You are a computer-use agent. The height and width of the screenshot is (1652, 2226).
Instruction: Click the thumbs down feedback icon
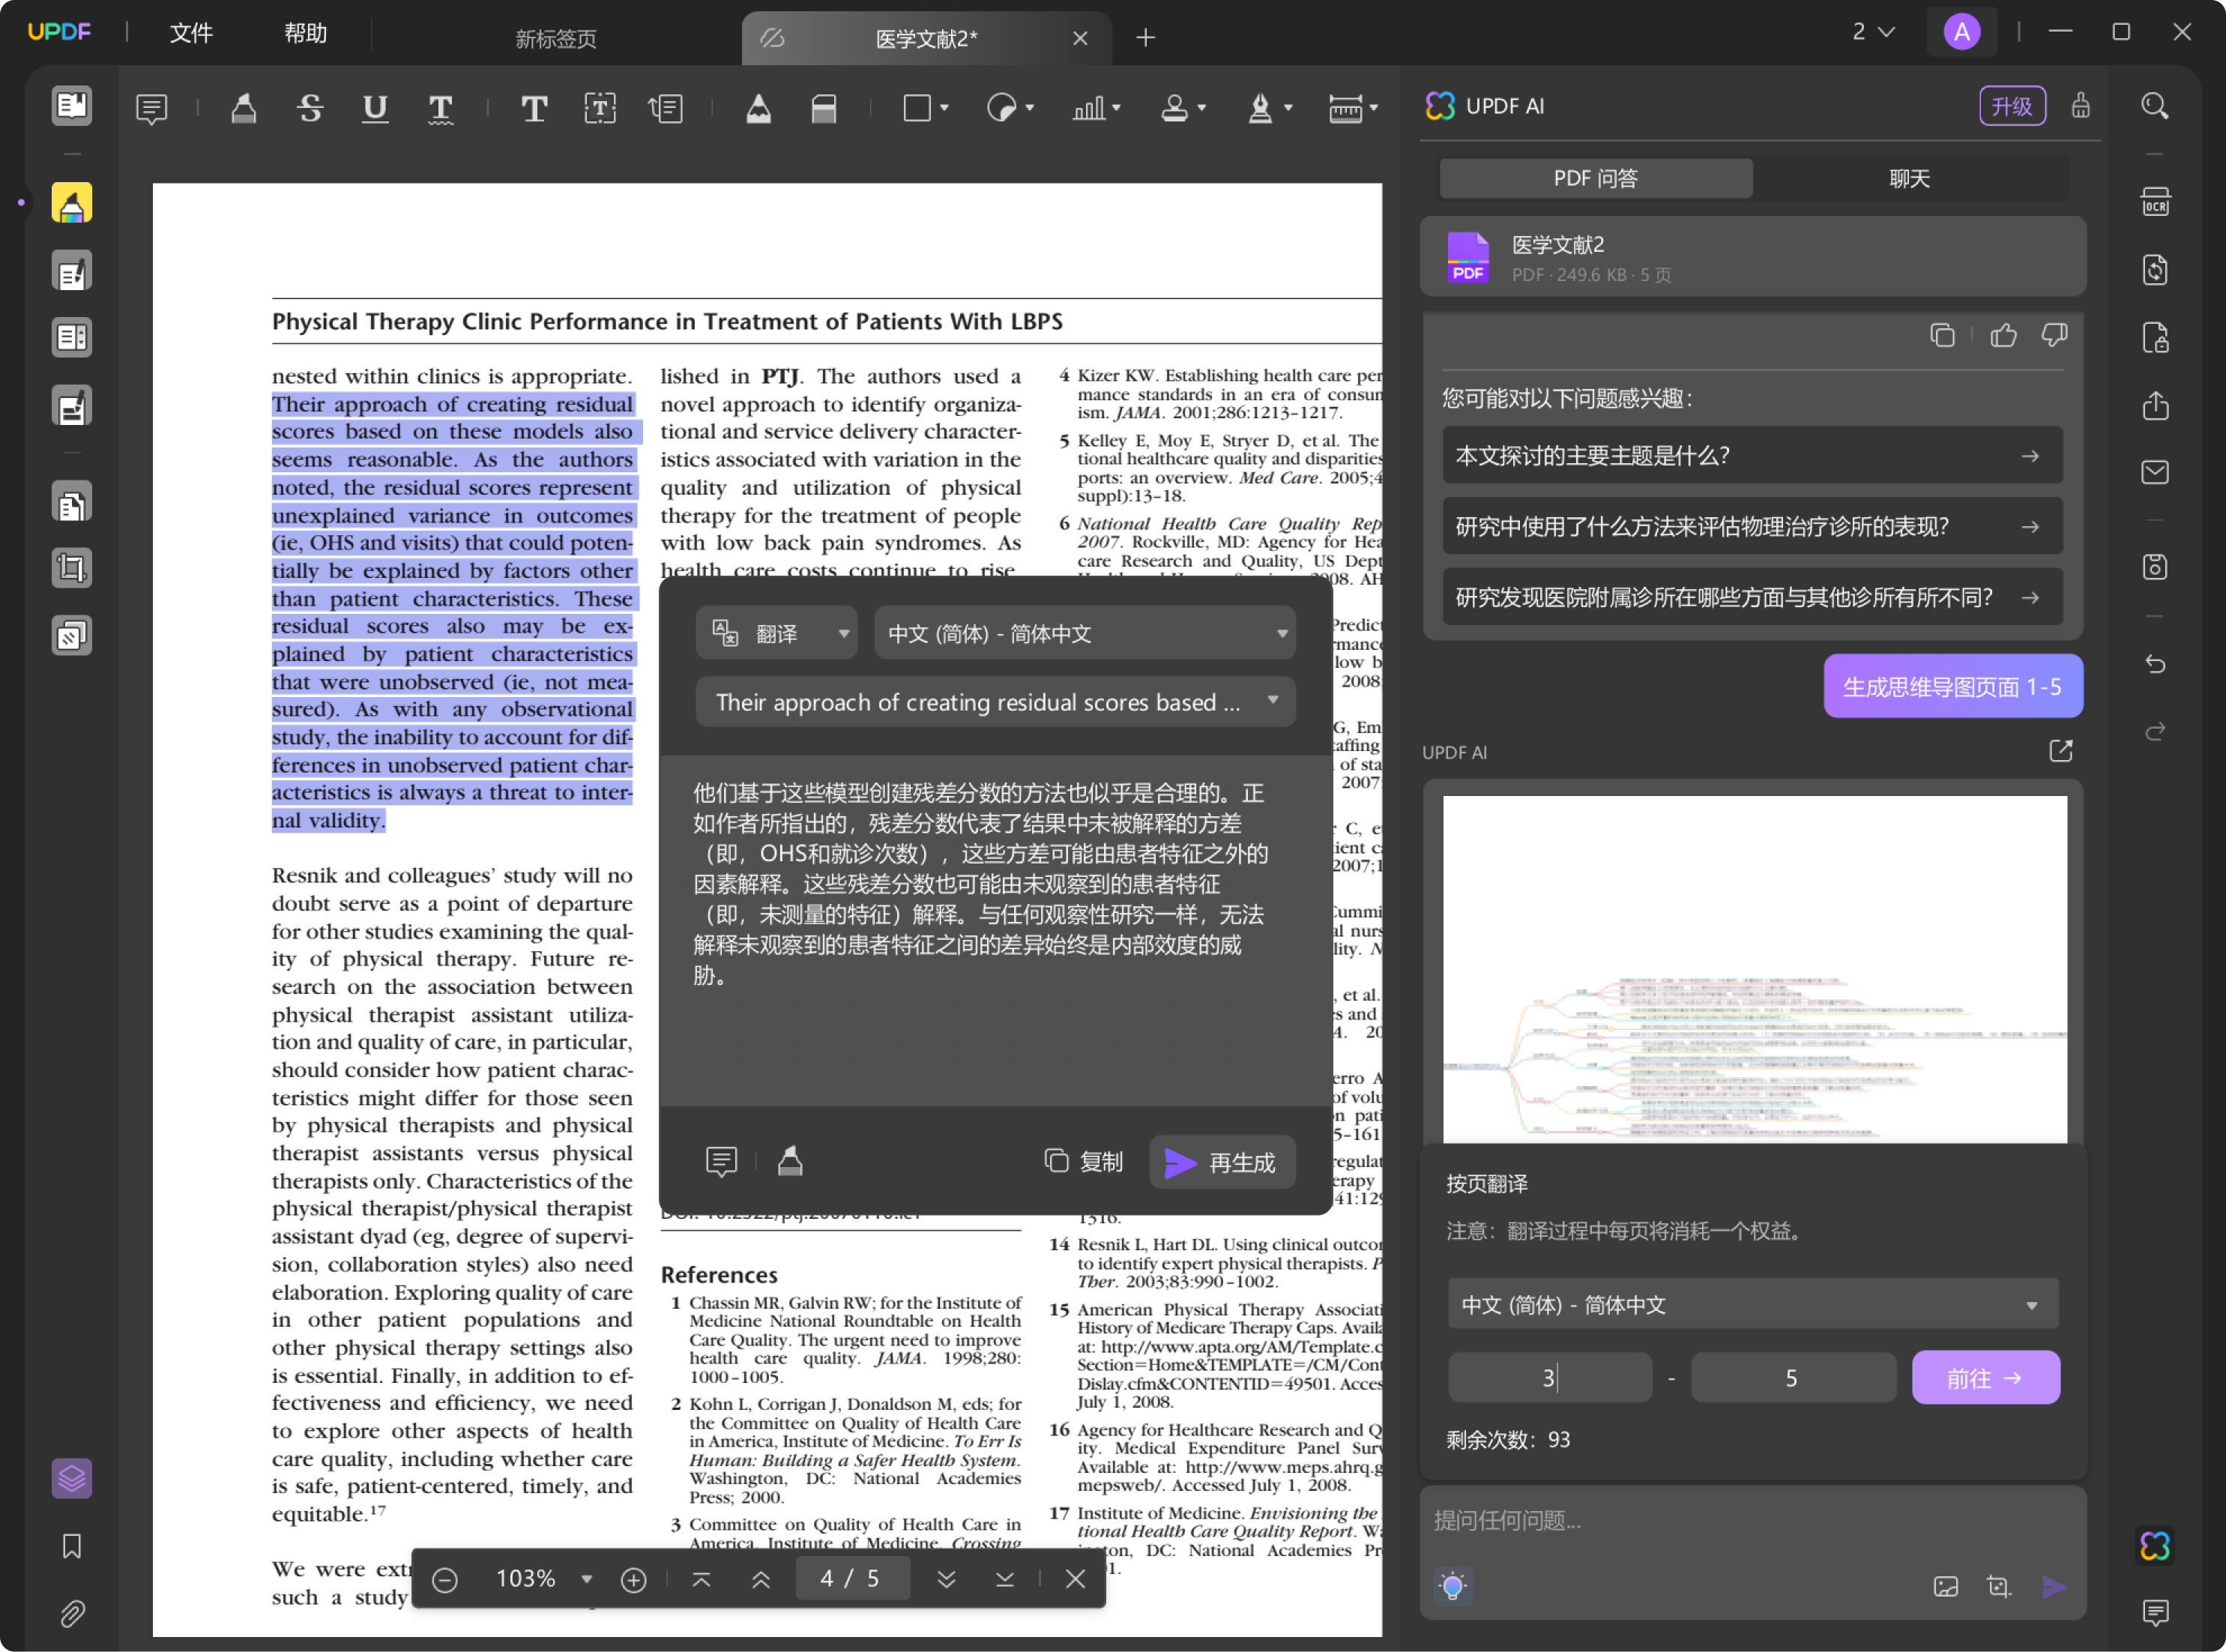pos(2054,335)
